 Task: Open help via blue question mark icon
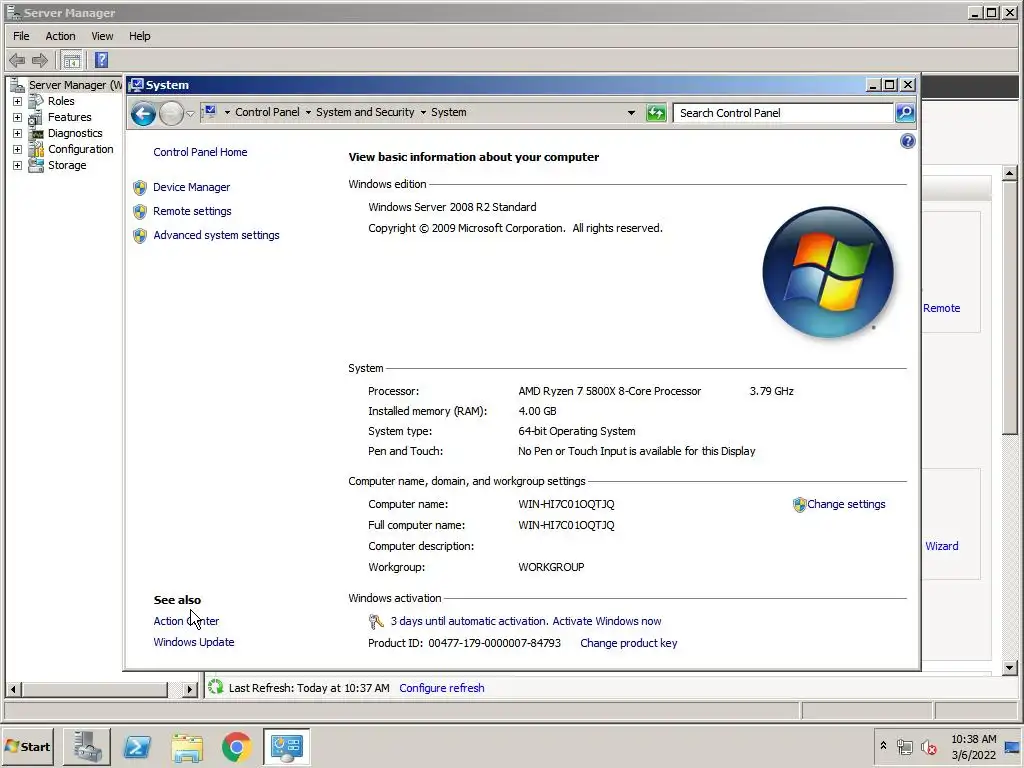[x=907, y=141]
